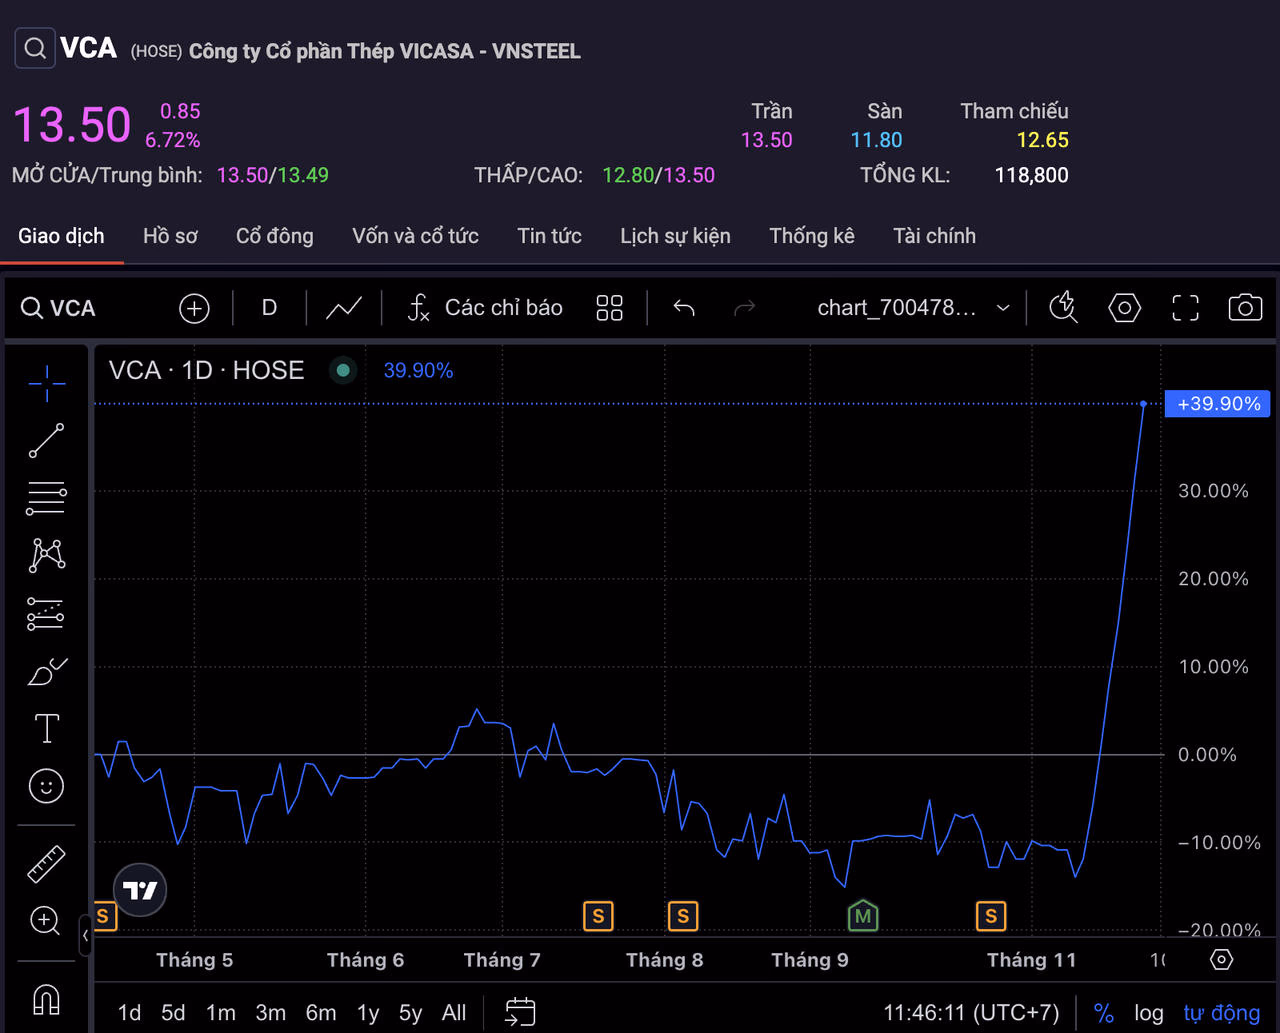
Task: Open the emoji icons tool
Action: (x=46, y=786)
